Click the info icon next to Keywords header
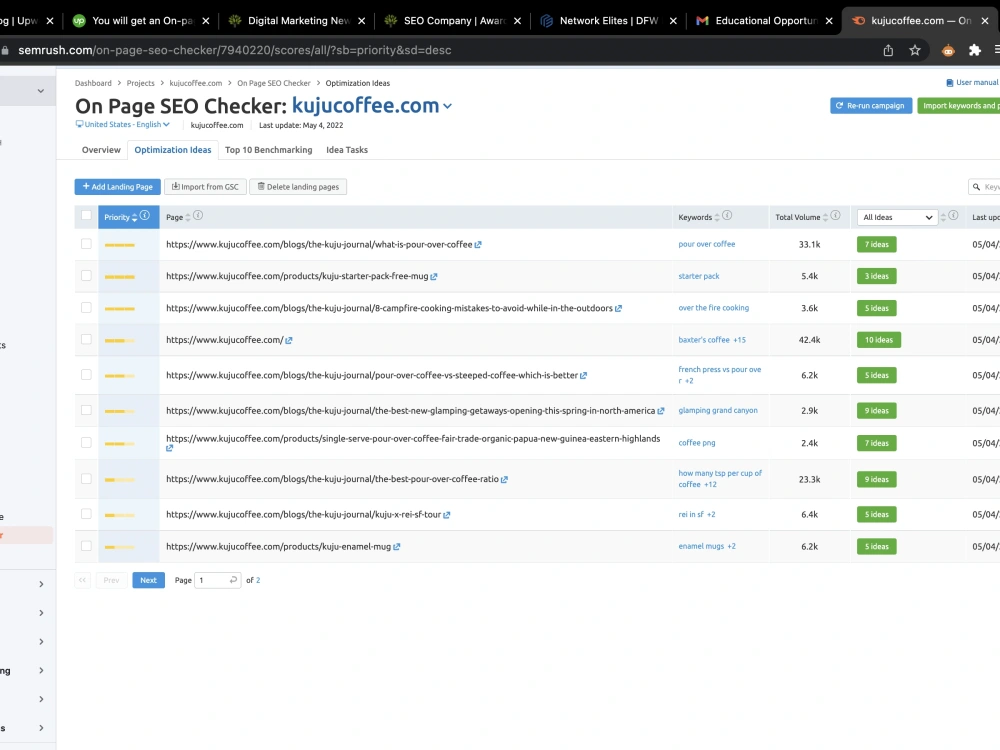The image size is (1000, 750). tap(727, 216)
